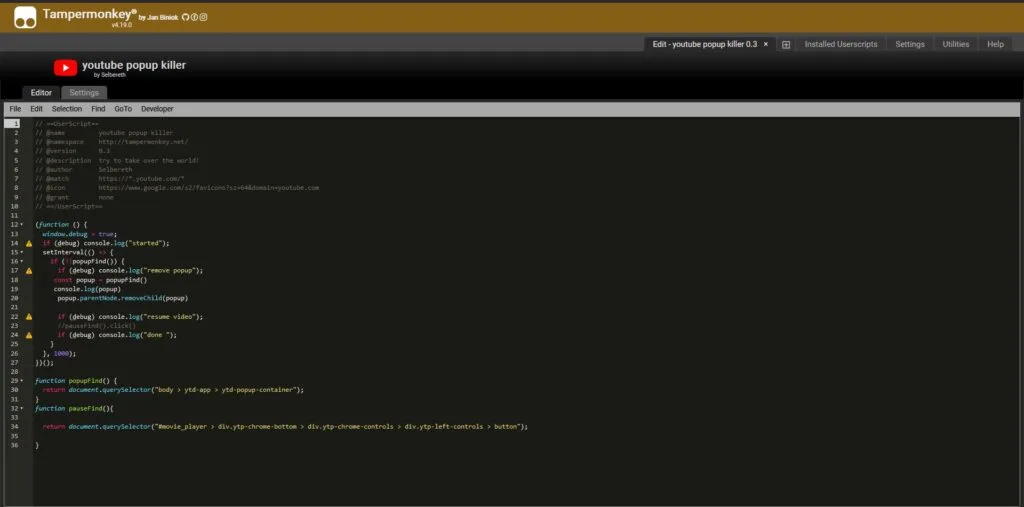
Task: Collapse the code fold at line 12
Action: (22, 225)
